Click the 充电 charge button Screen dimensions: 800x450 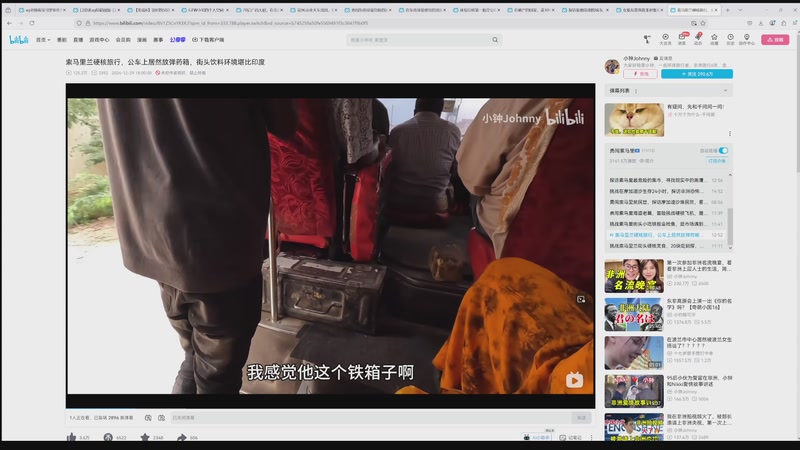[640, 74]
